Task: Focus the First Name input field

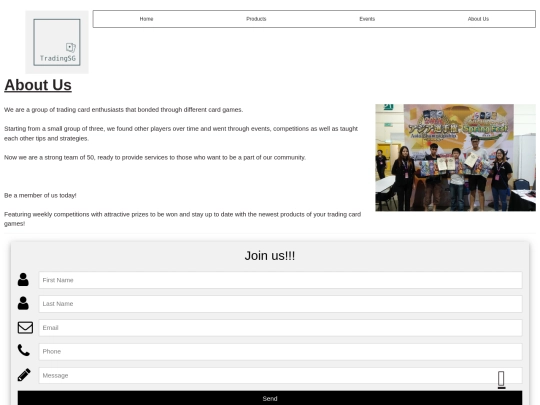Action: click(280, 280)
